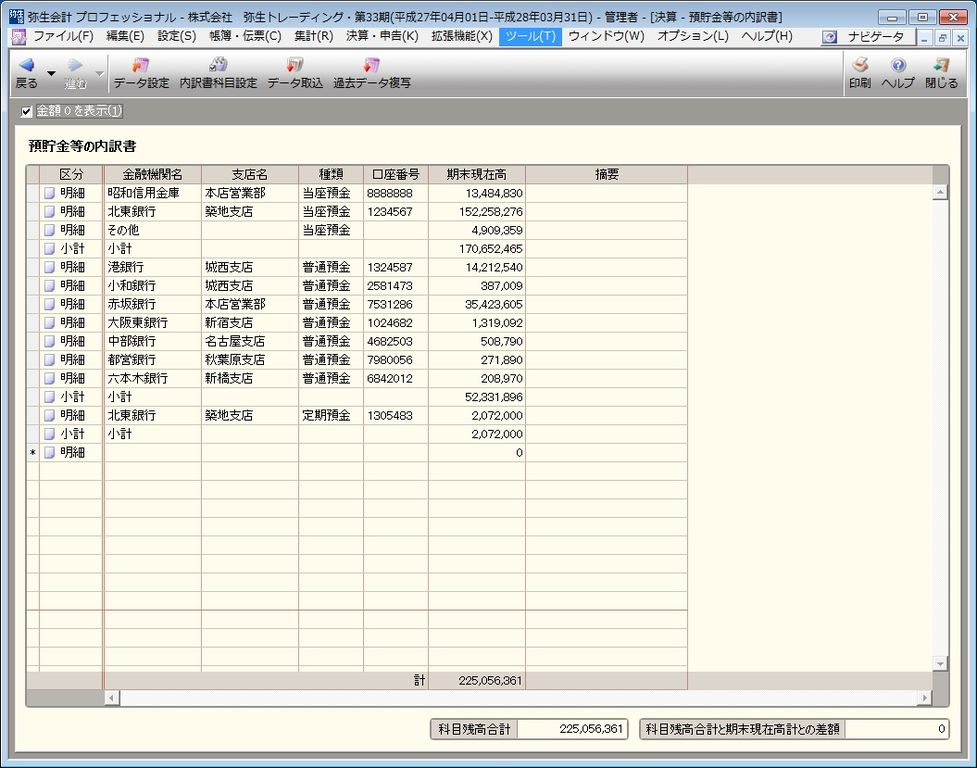
Task: Open 内訳書科目設定 from the toolbar
Action: tap(217, 74)
